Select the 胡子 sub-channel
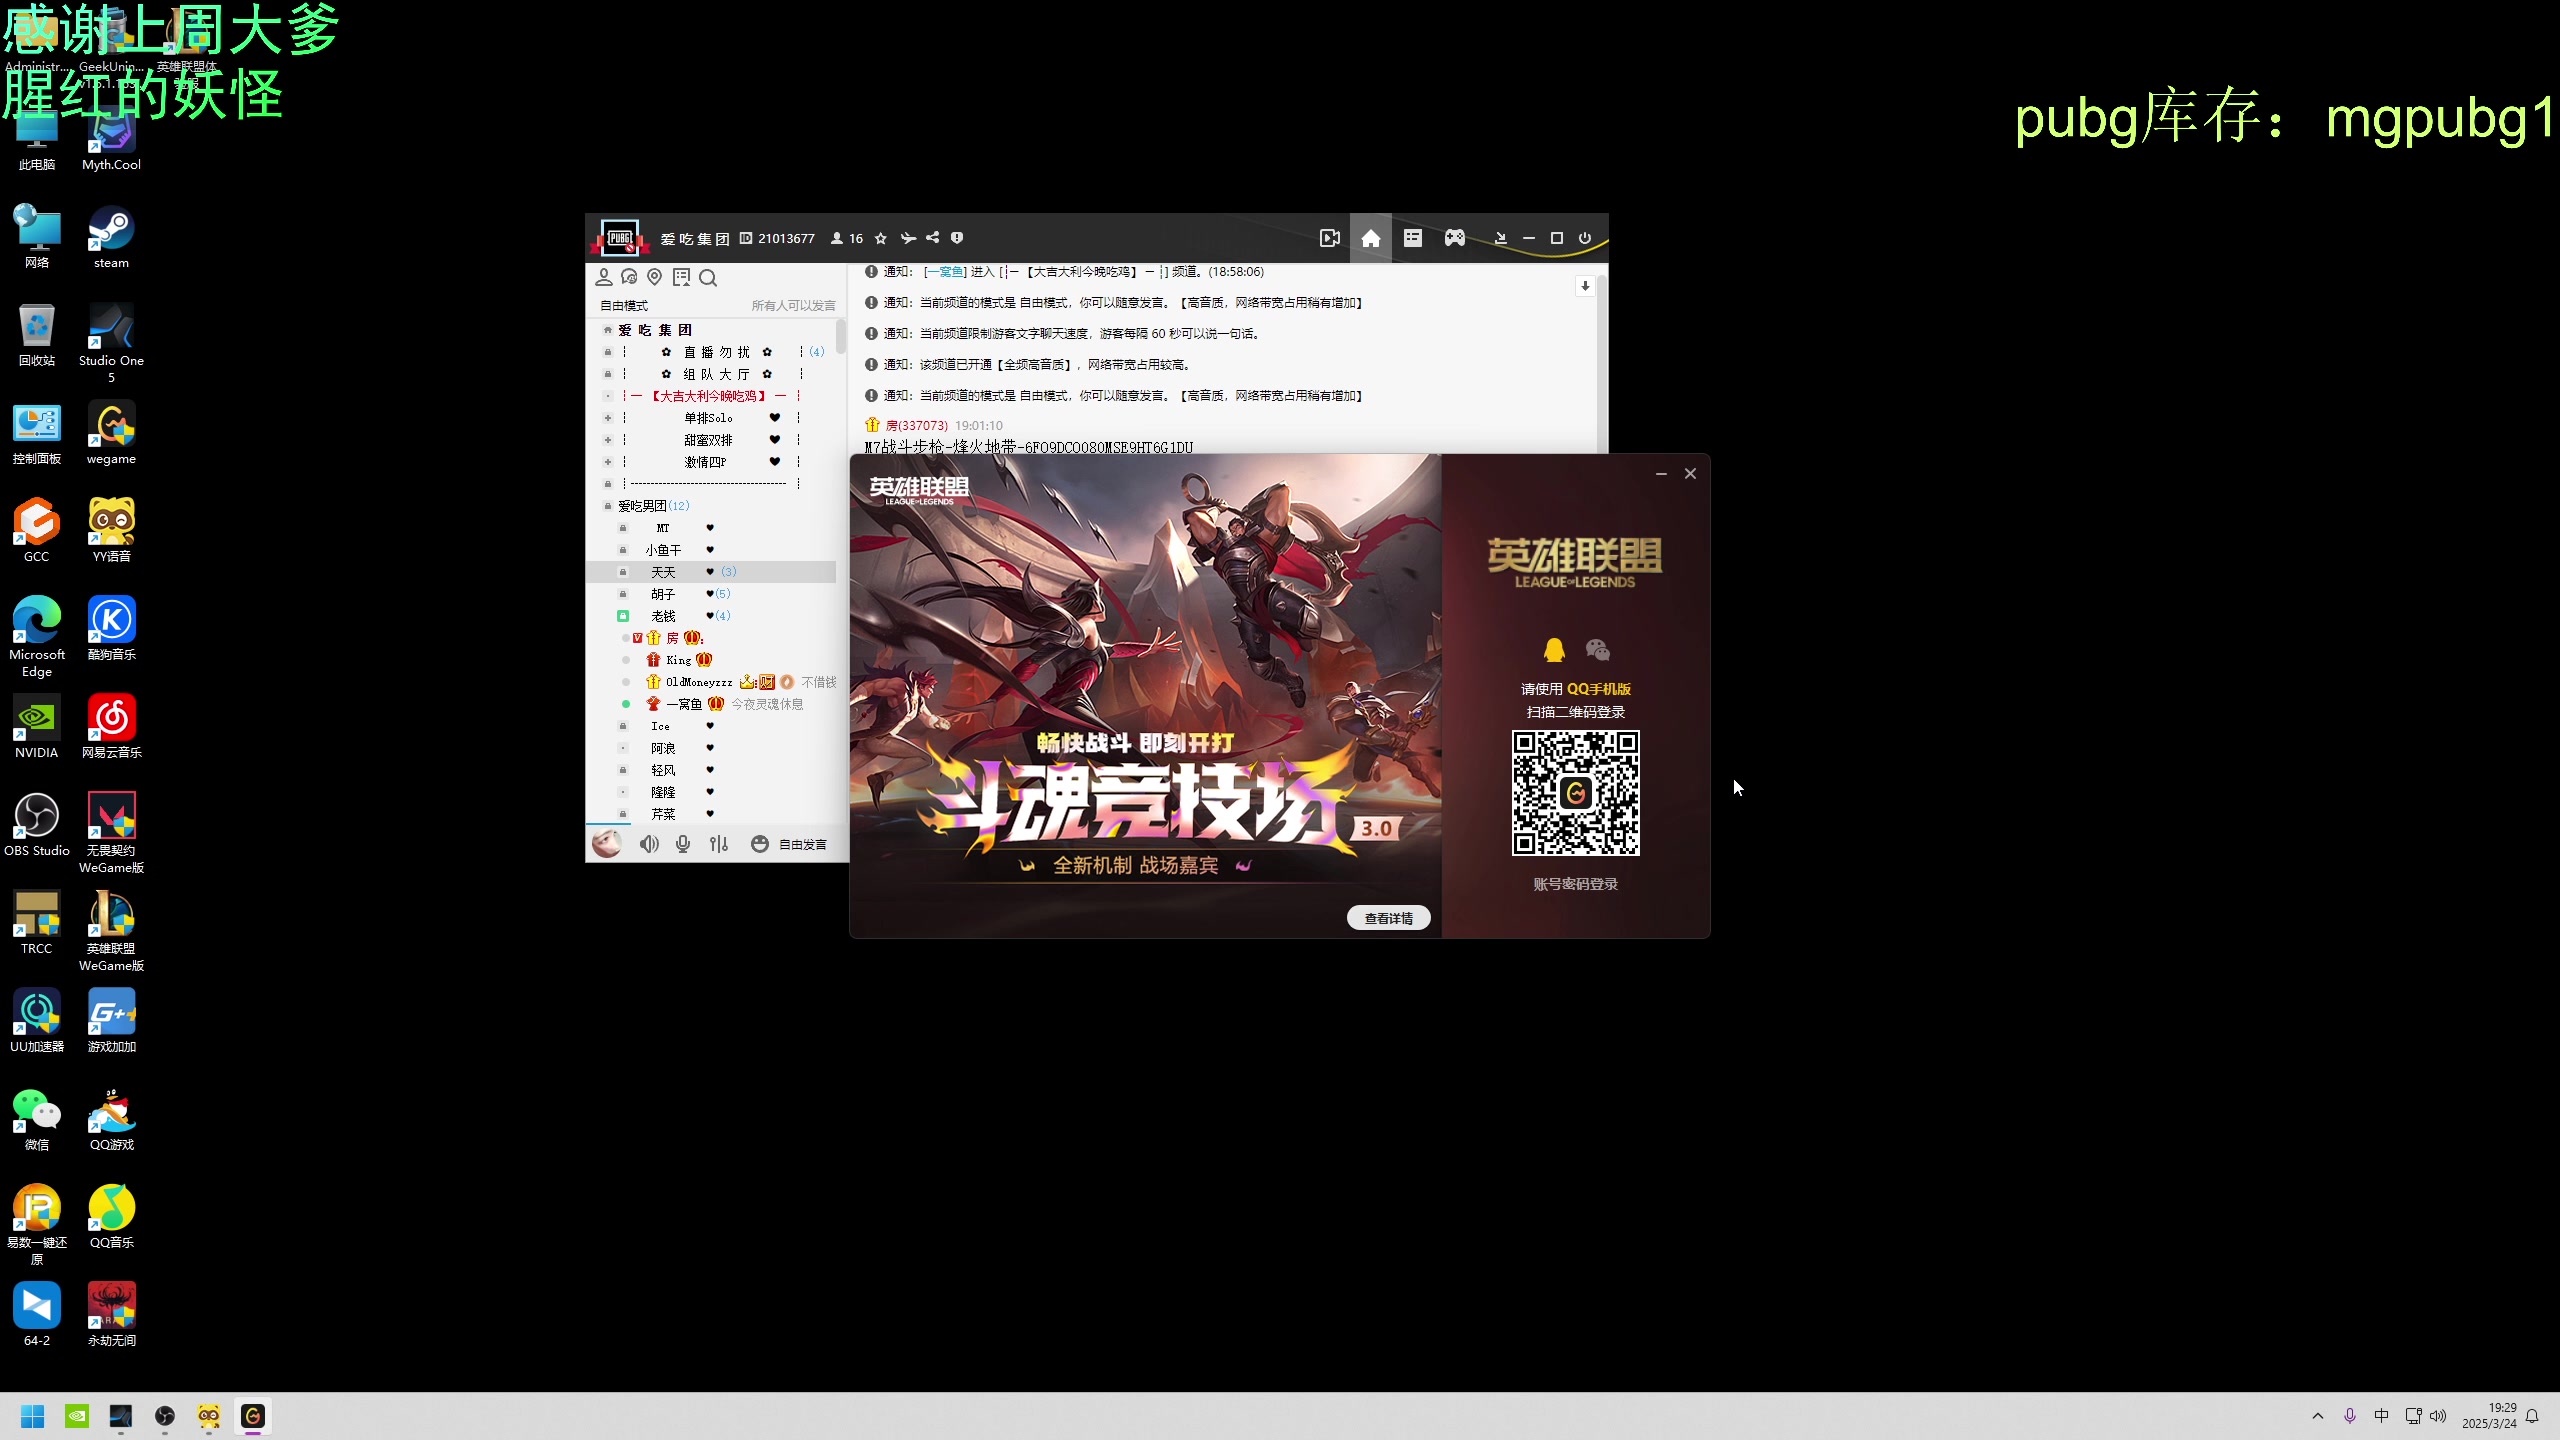The height and width of the screenshot is (1440, 2560). click(663, 594)
